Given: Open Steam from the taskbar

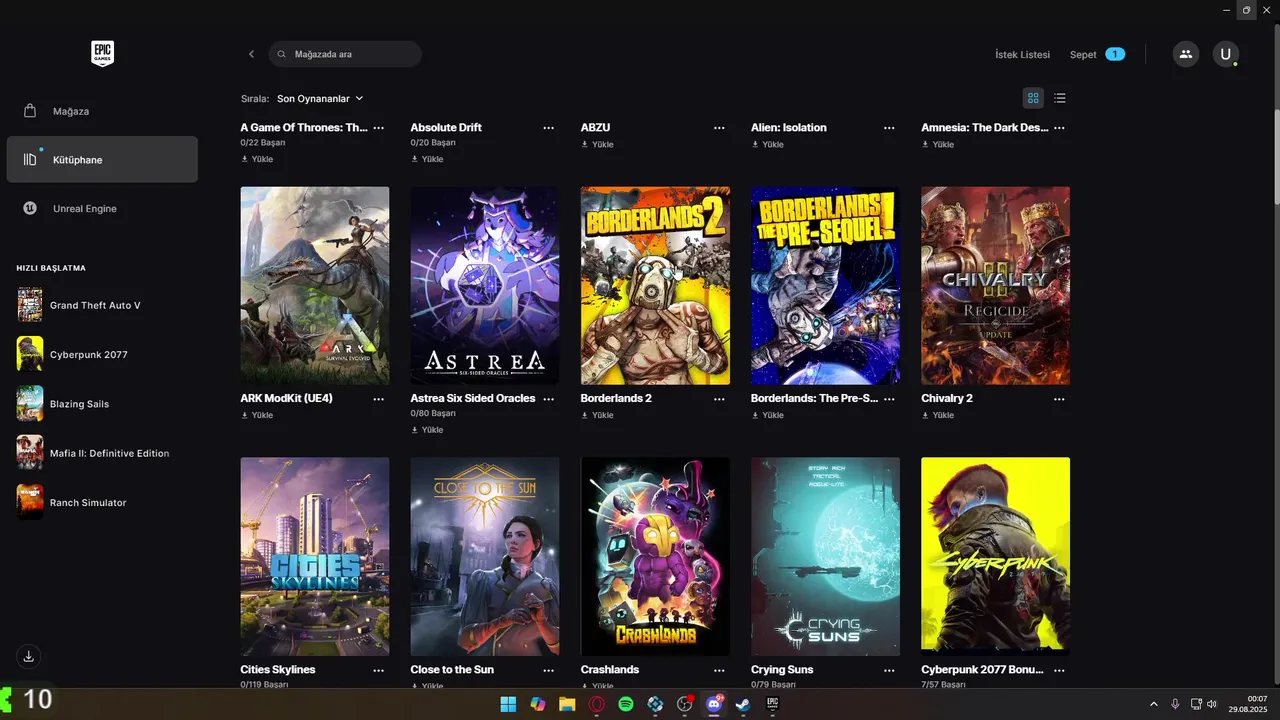Looking at the screenshot, I should 743,704.
